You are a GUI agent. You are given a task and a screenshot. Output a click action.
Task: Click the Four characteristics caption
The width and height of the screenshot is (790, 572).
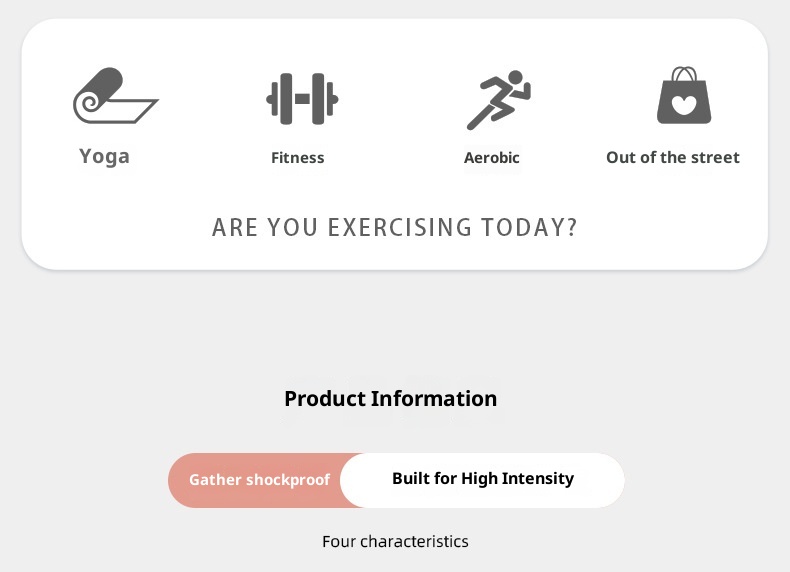(395, 541)
